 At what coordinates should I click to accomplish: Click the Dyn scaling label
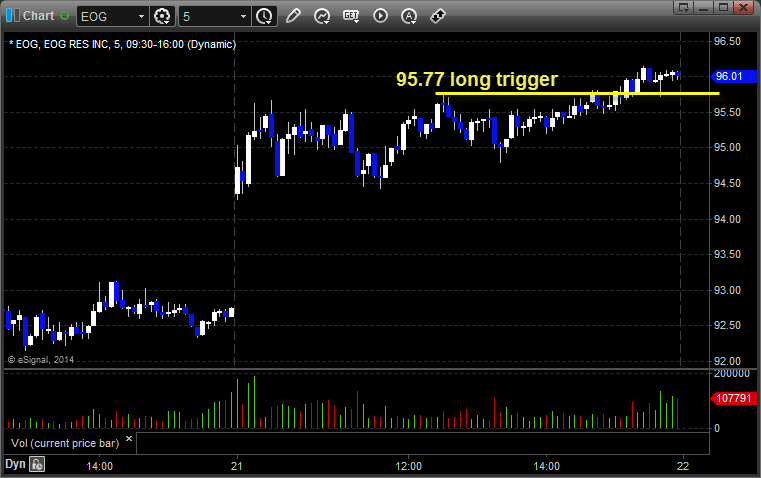[x=15, y=464]
